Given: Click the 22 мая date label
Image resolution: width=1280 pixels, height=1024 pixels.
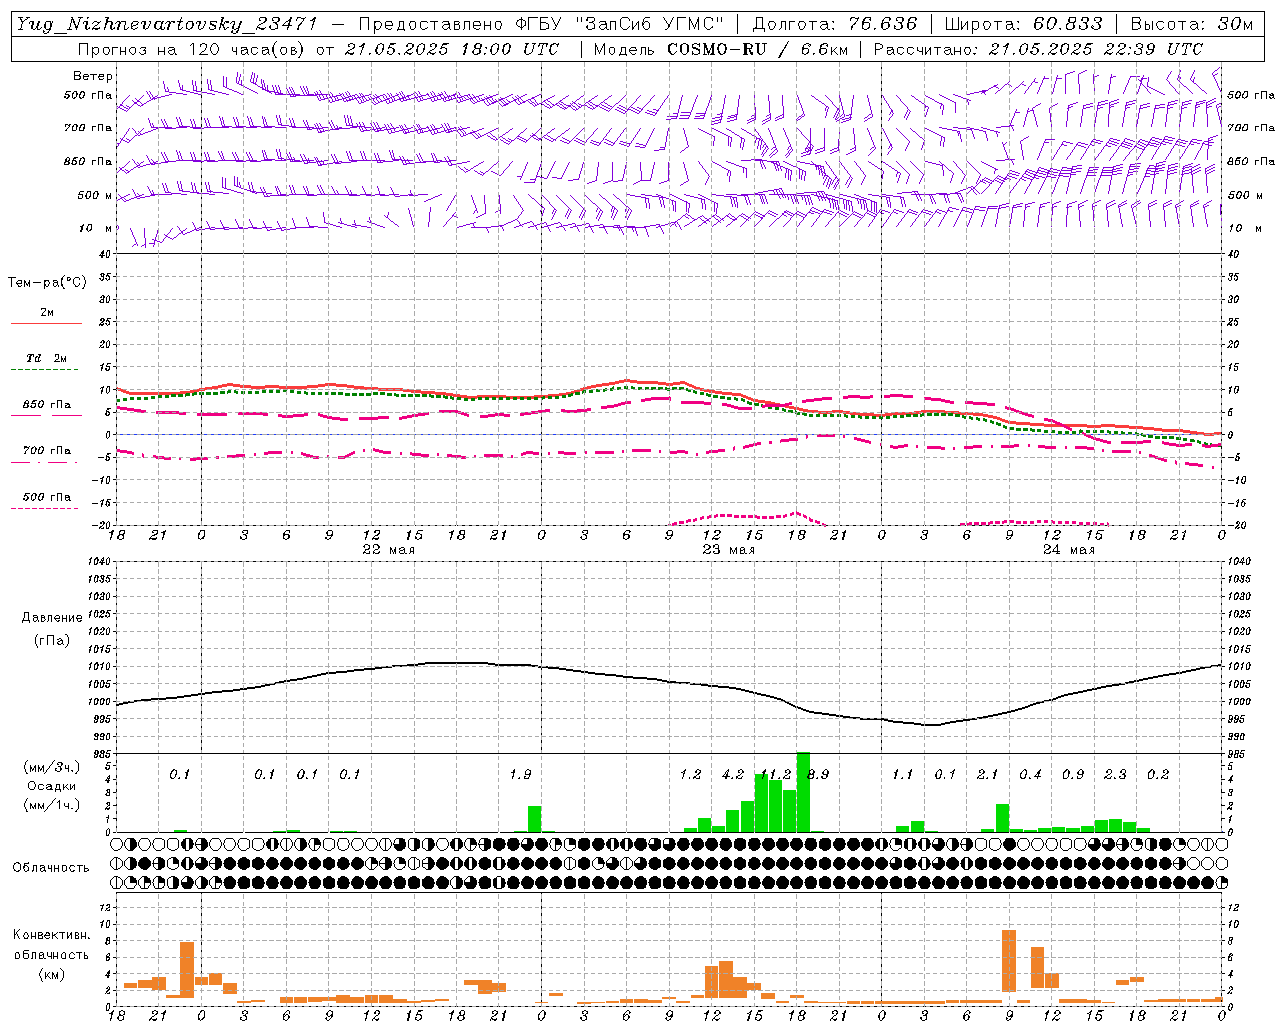Looking at the screenshot, I should coord(388,550).
